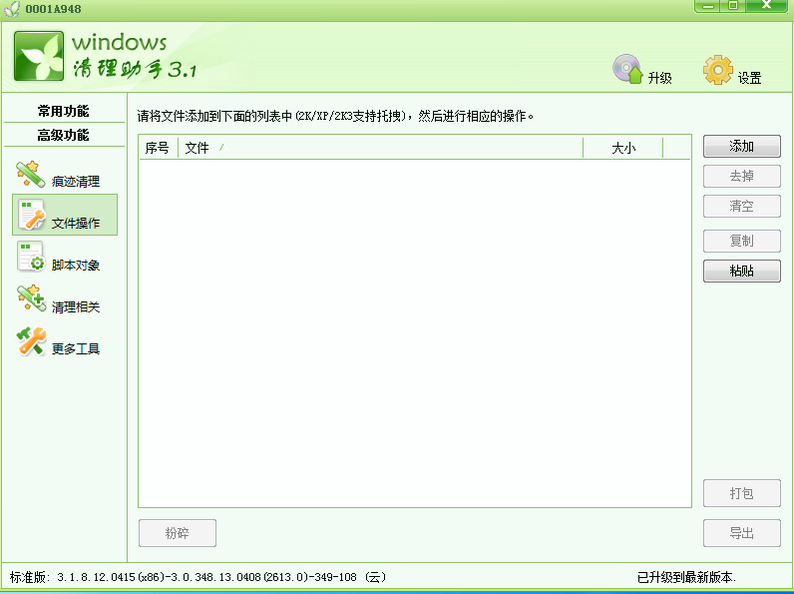This screenshot has height=594, width=794.
Task: Click the 打包 button
Action: (x=742, y=493)
